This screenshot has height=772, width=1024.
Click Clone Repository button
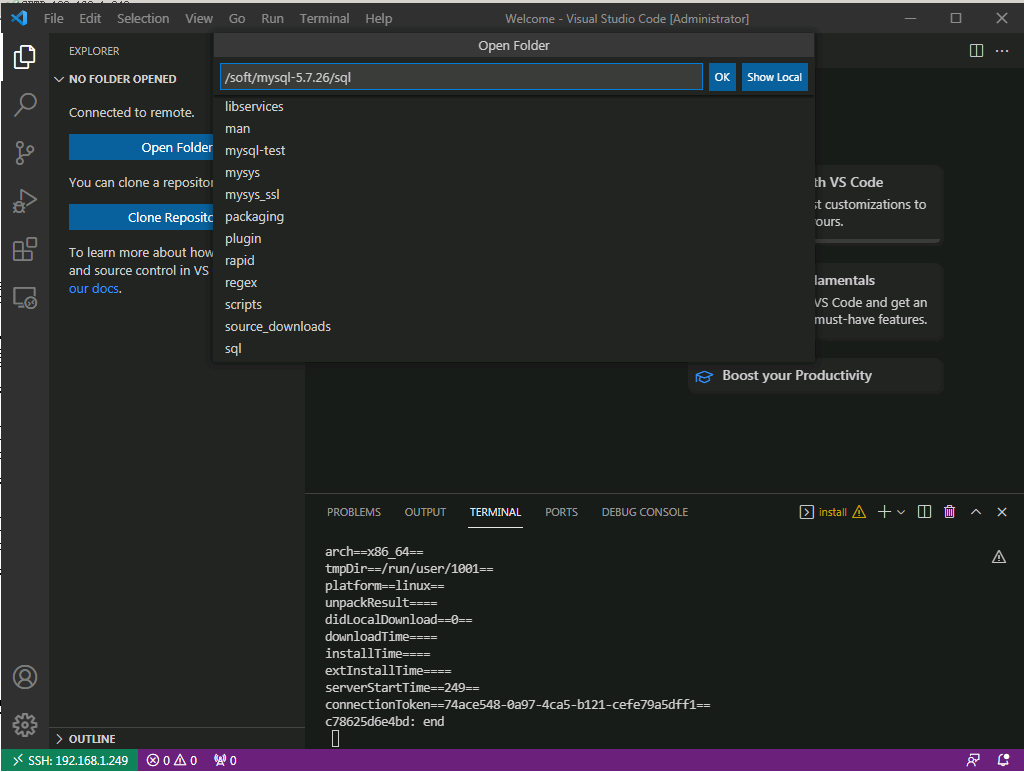141,217
